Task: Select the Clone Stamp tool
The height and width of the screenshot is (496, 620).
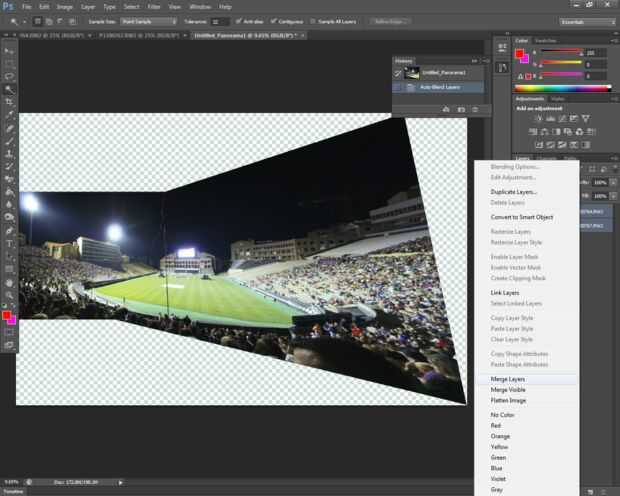Action: 9,153
